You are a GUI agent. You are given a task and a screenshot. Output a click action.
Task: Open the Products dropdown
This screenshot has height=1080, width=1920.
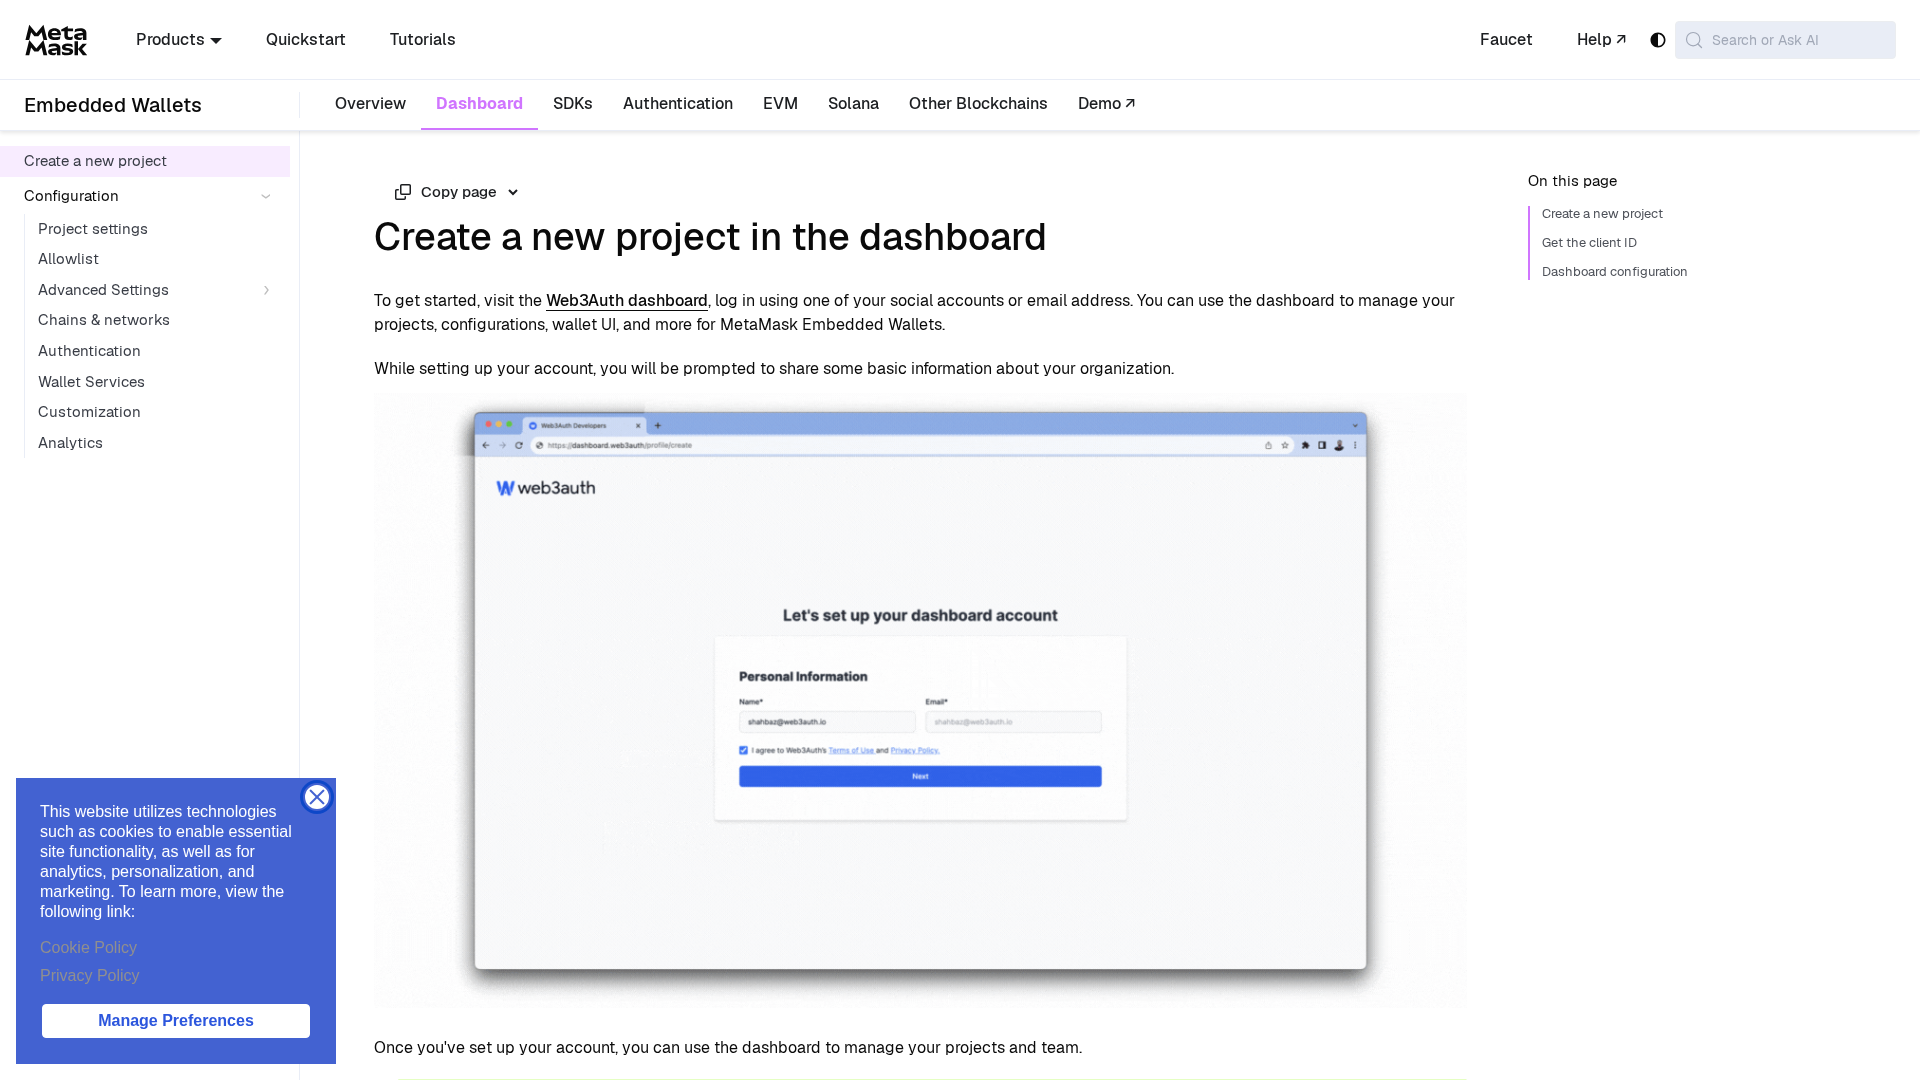pos(179,40)
